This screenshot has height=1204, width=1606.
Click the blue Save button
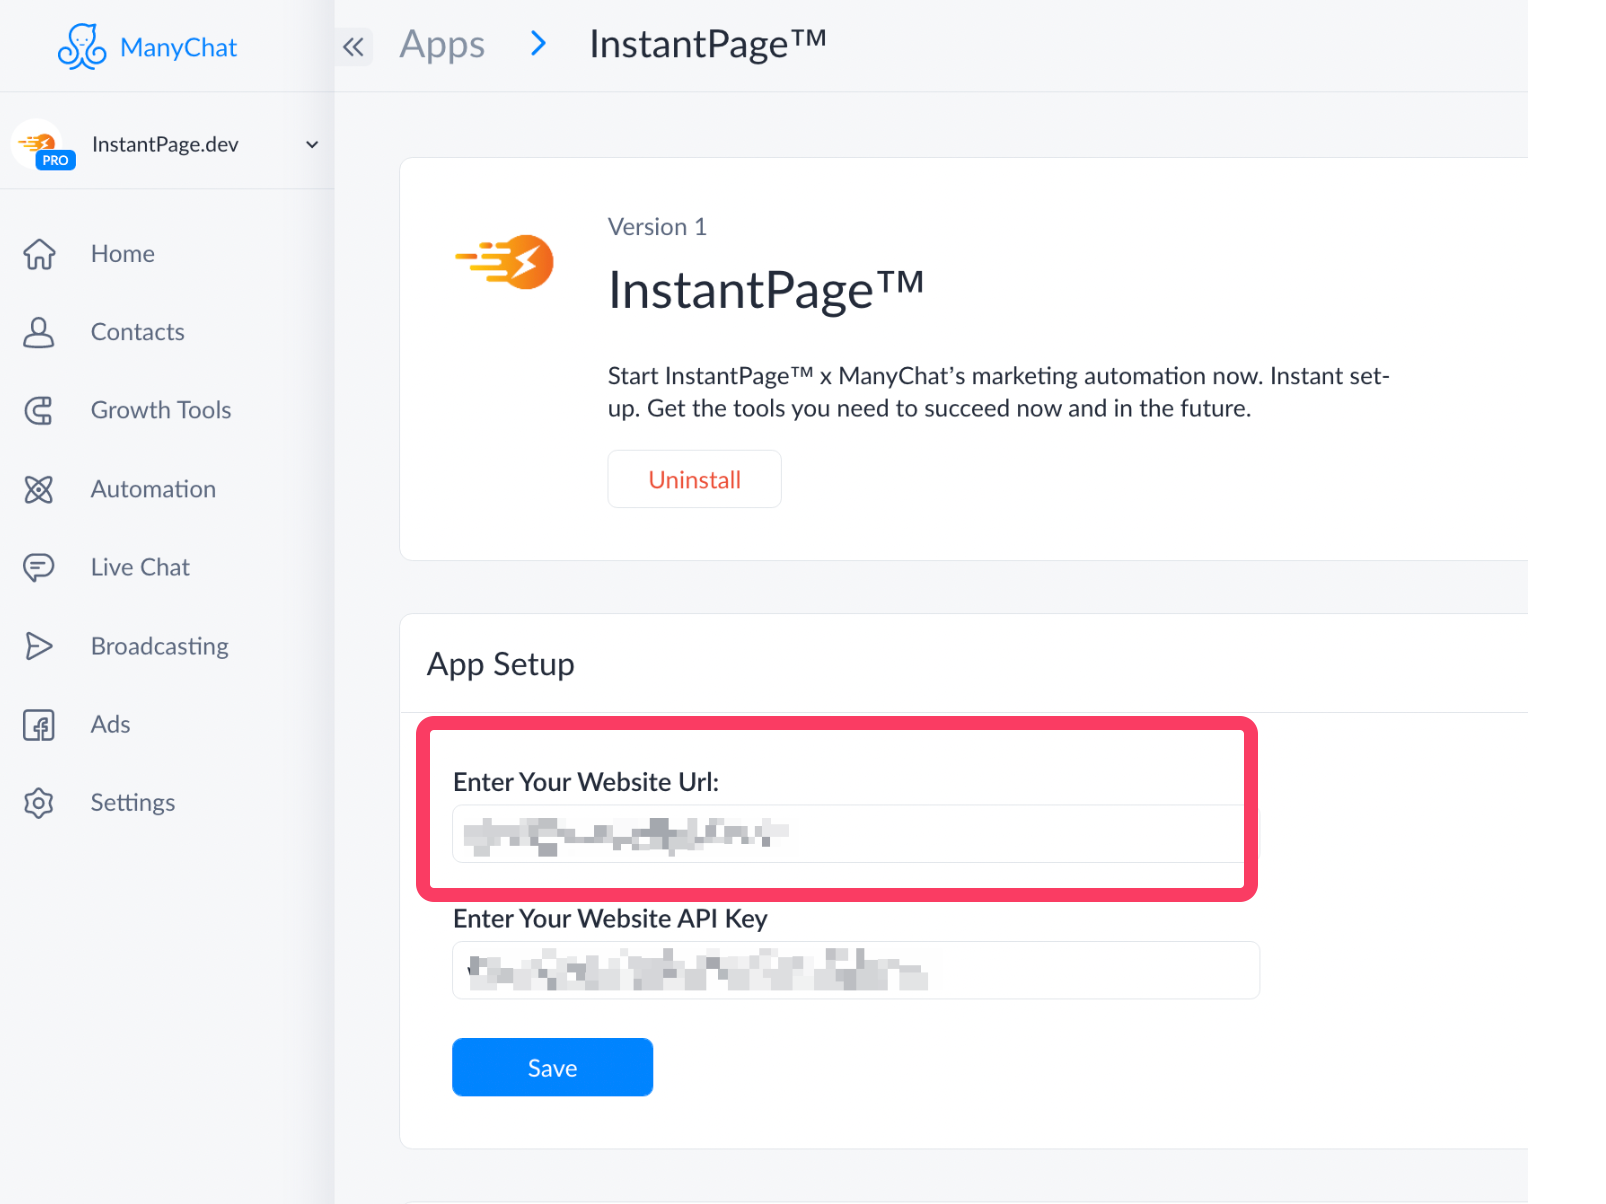552,1067
